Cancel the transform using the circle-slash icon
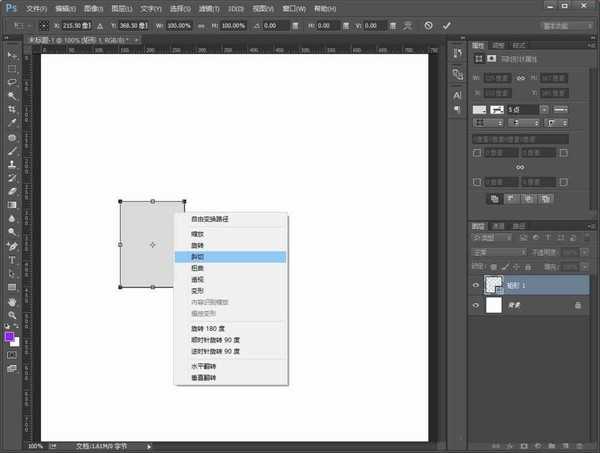Image resolution: width=600 pixels, height=453 pixels. click(x=429, y=25)
